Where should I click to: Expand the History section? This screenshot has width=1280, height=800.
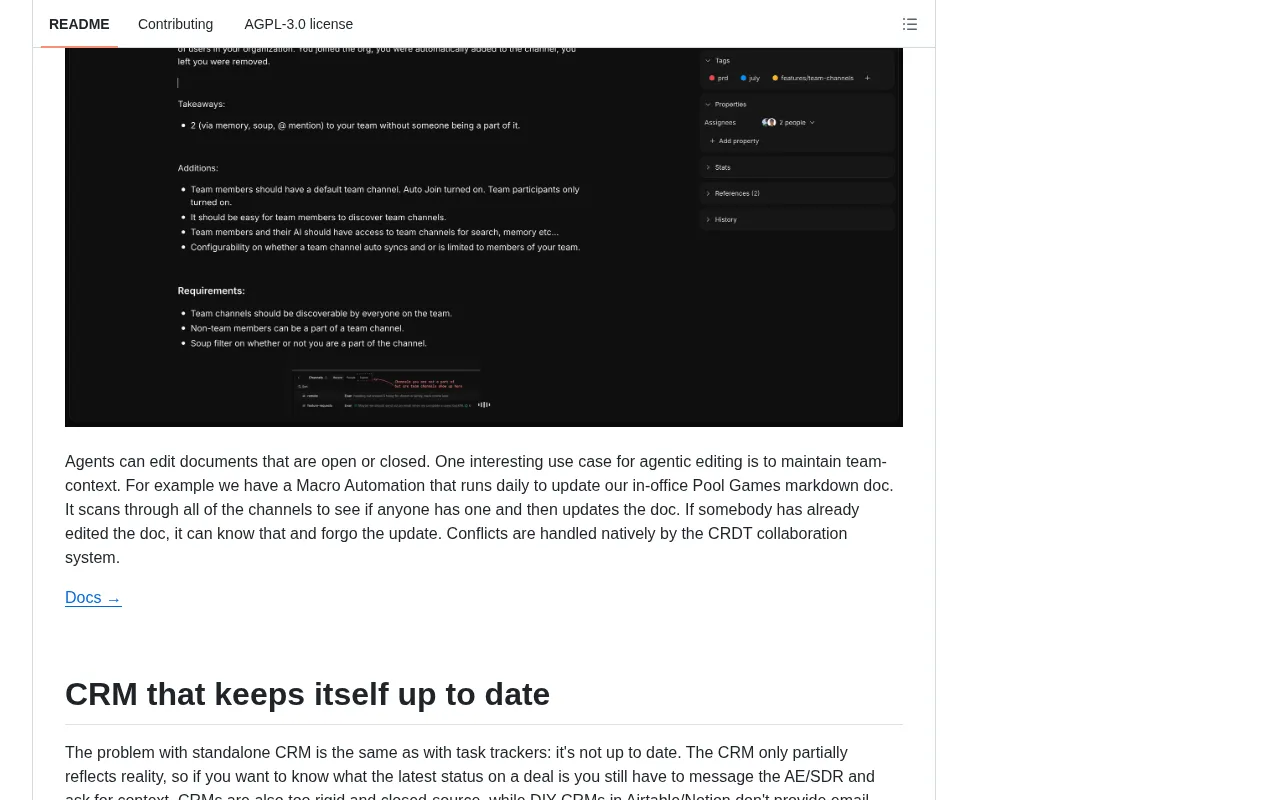pos(797,219)
